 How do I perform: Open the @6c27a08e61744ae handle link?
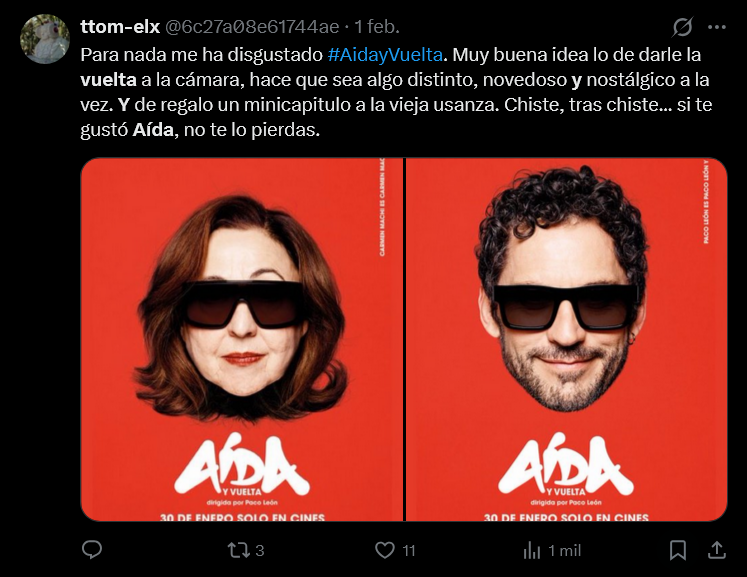click(252, 27)
